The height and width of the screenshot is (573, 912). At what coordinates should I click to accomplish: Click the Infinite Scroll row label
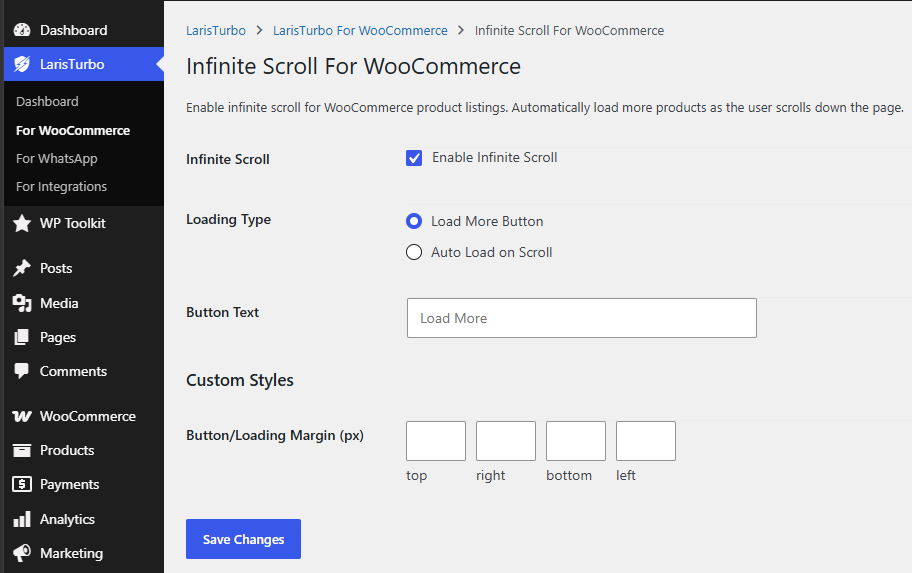[x=227, y=159]
